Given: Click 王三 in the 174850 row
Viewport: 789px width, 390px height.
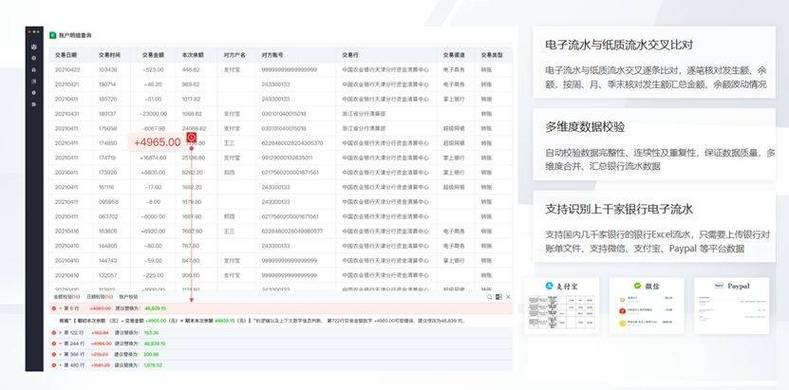Looking at the screenshot, I should click(229, 143).
